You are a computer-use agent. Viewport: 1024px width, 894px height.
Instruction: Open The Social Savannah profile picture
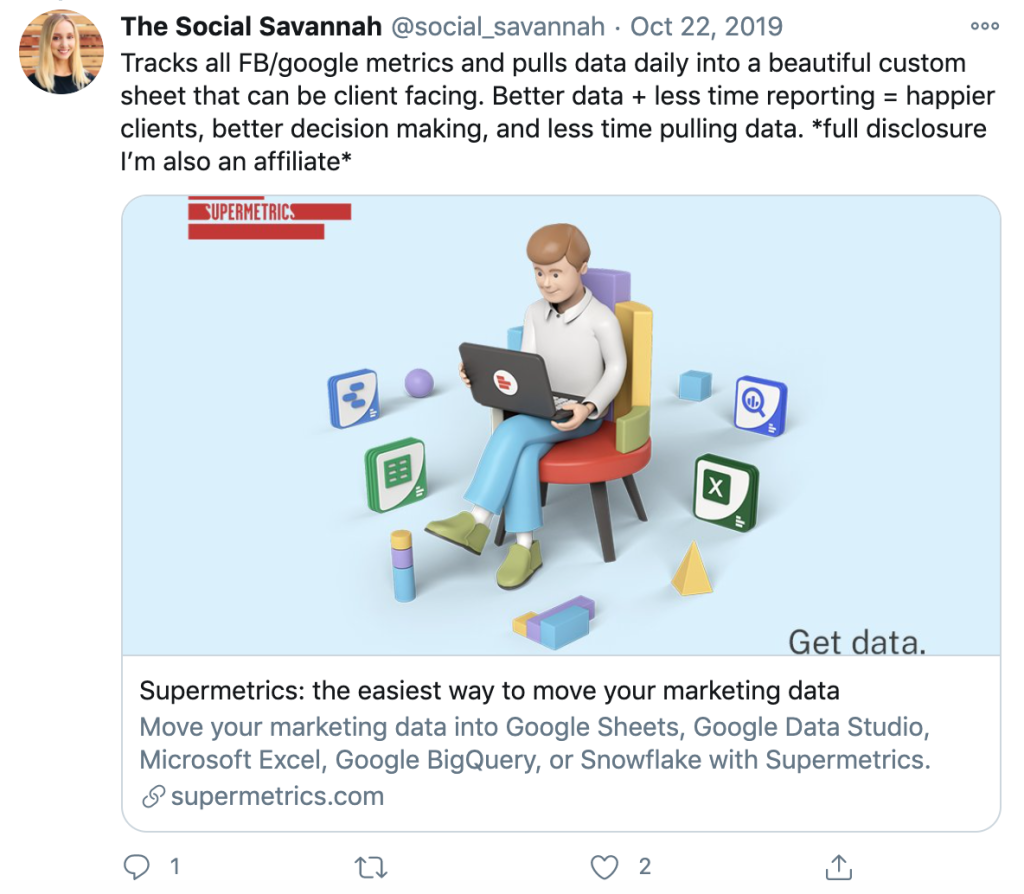(x=61, y=52)
